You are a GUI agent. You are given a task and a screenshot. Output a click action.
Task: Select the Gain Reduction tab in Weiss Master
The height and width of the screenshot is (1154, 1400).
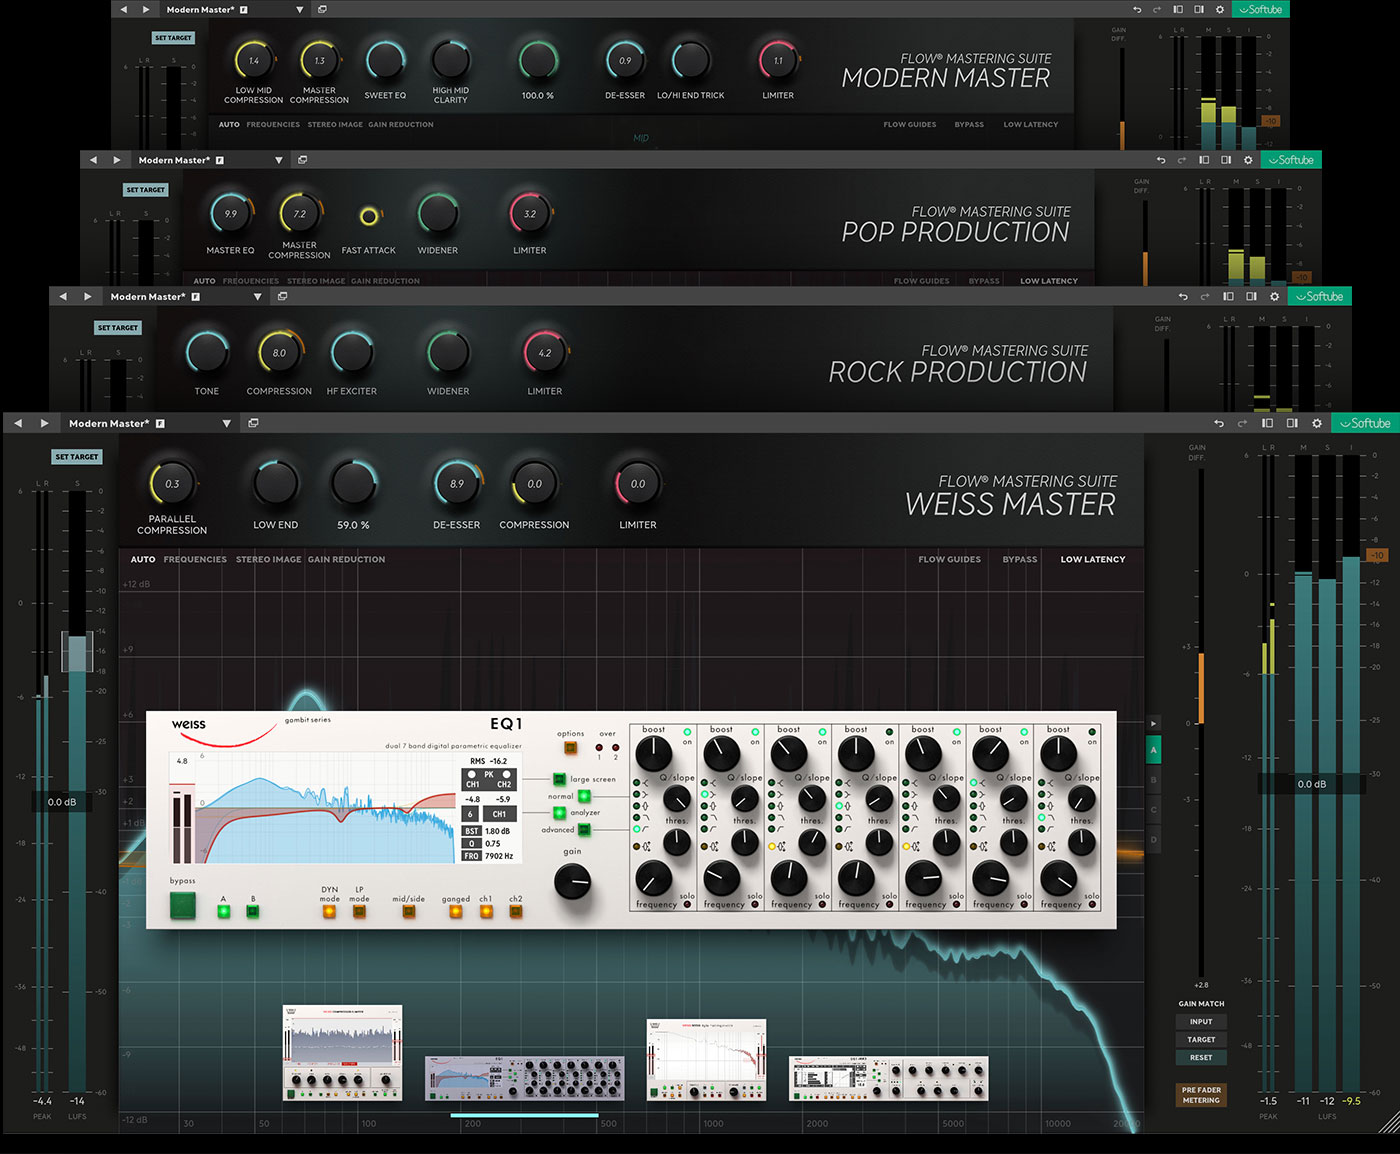(x=346, y=560)
